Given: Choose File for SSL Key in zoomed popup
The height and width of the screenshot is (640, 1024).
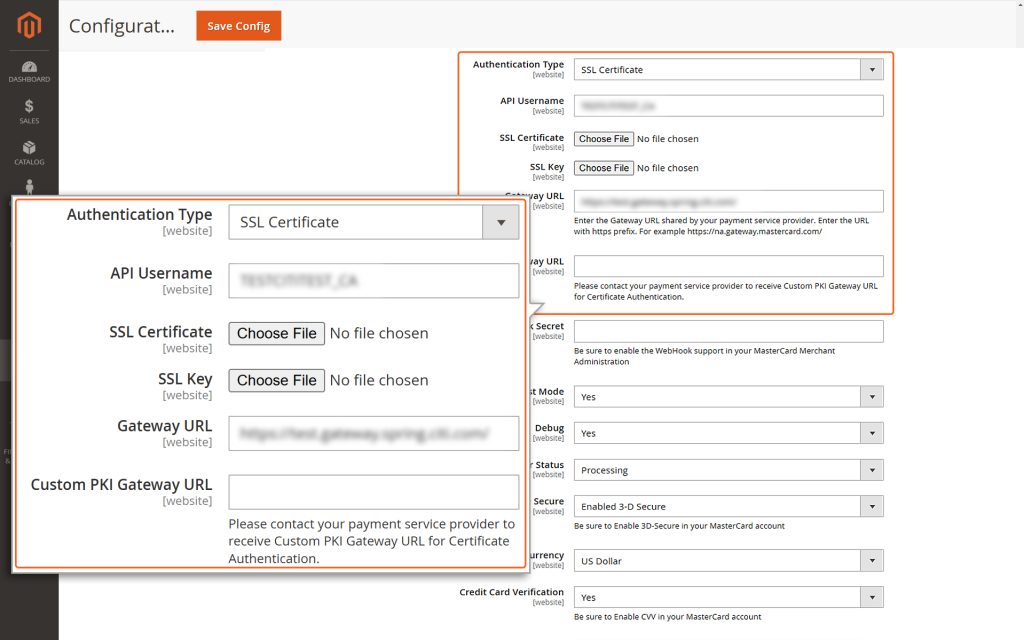Looking at the screenshot, I should (276, 380).
